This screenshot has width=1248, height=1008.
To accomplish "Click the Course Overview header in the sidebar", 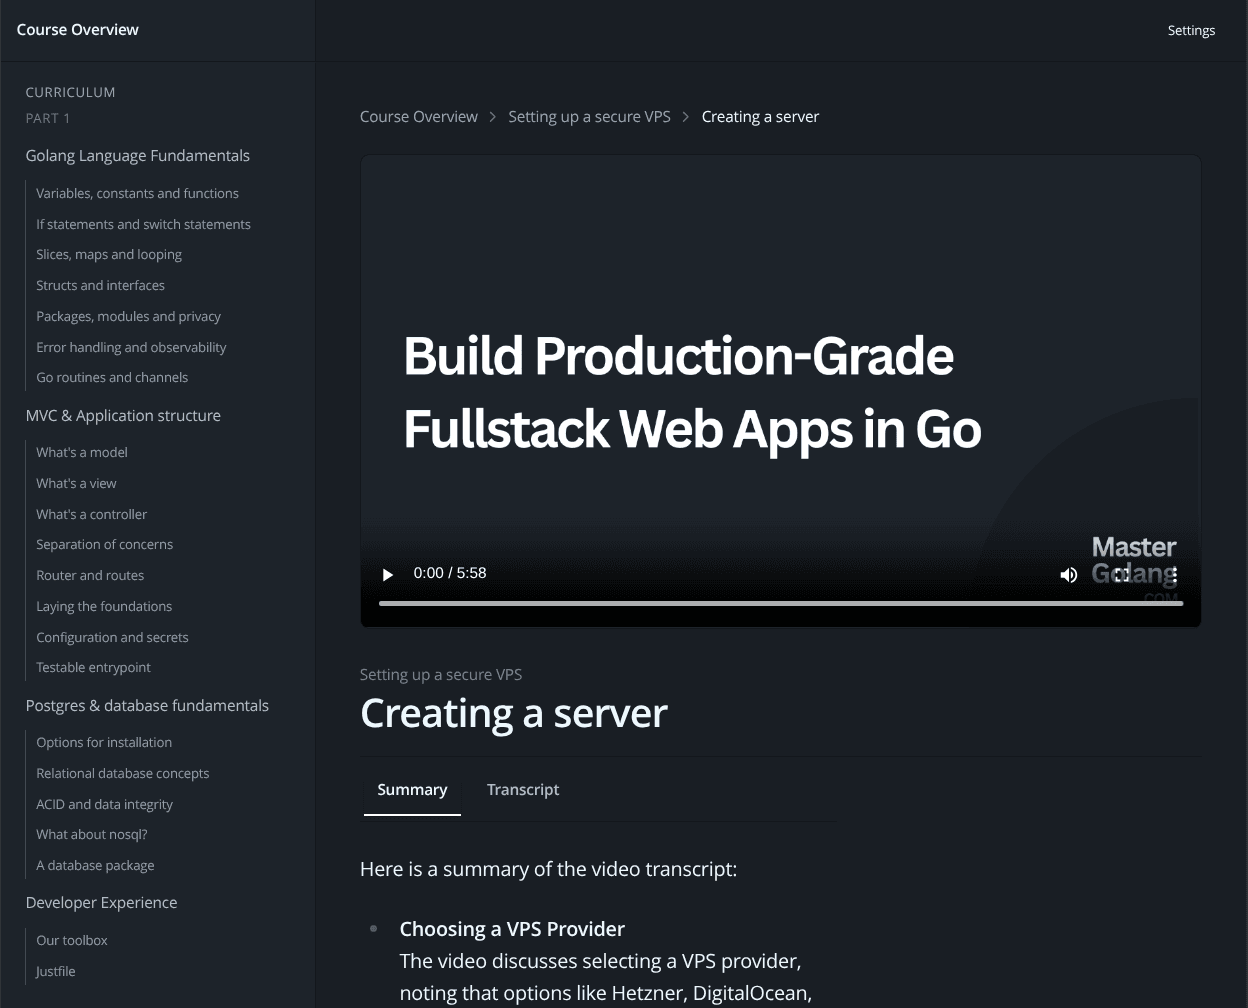I will point(77,30).
